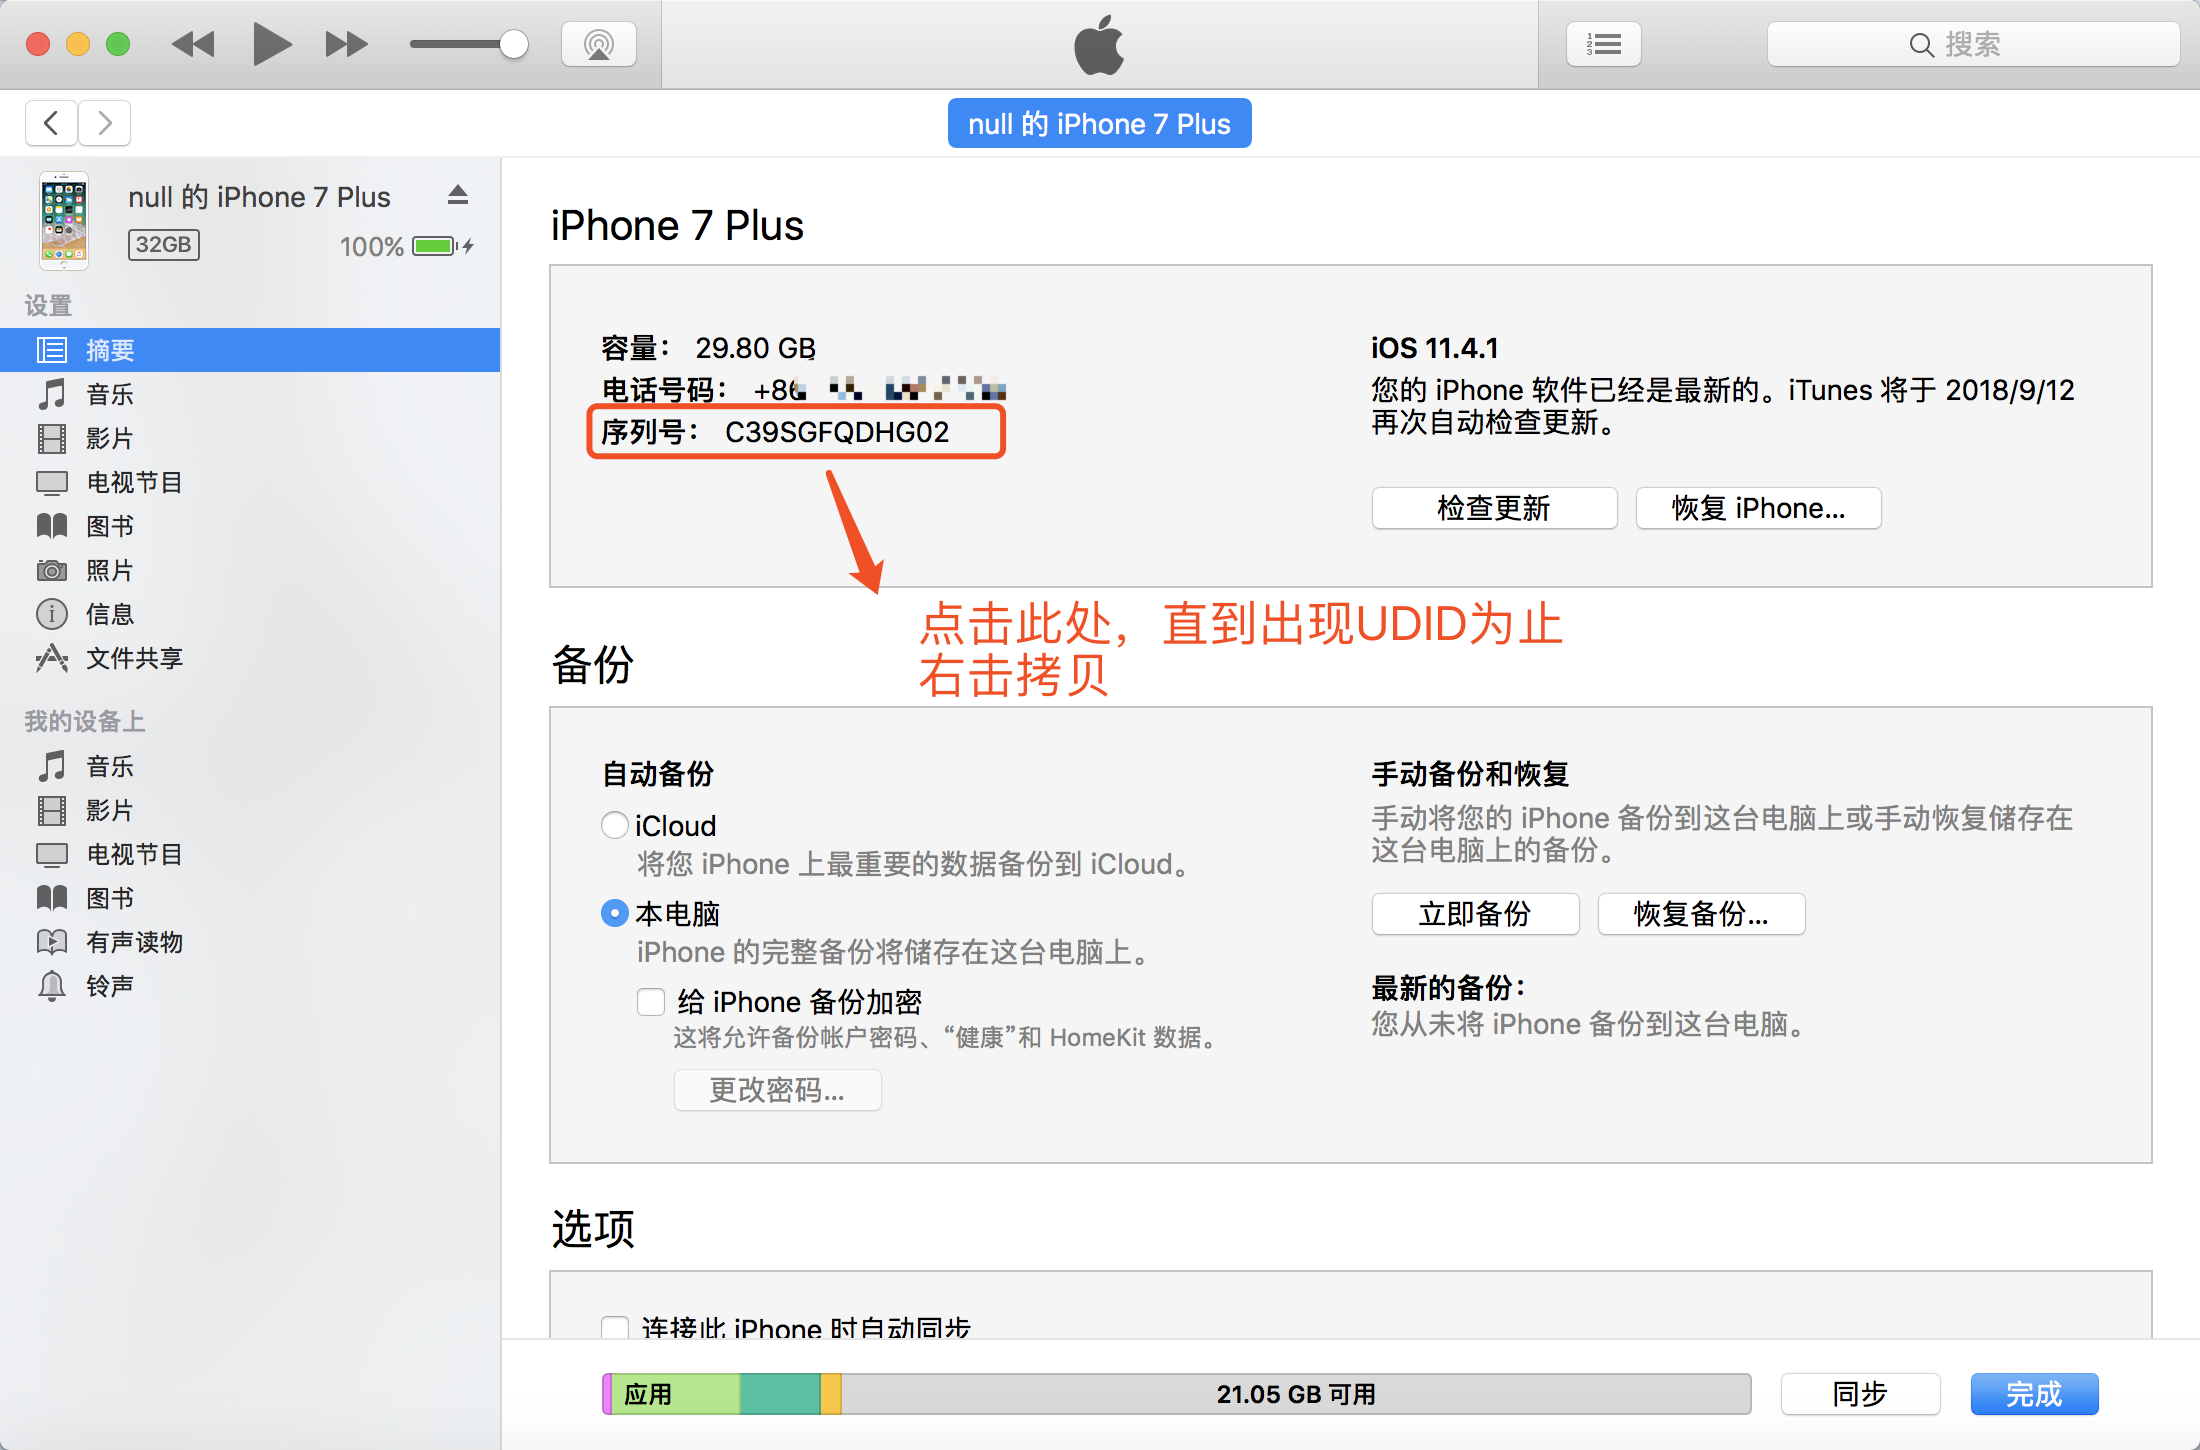Open the list view icon button
Screen dimensions: 2200x1450
1603,45
